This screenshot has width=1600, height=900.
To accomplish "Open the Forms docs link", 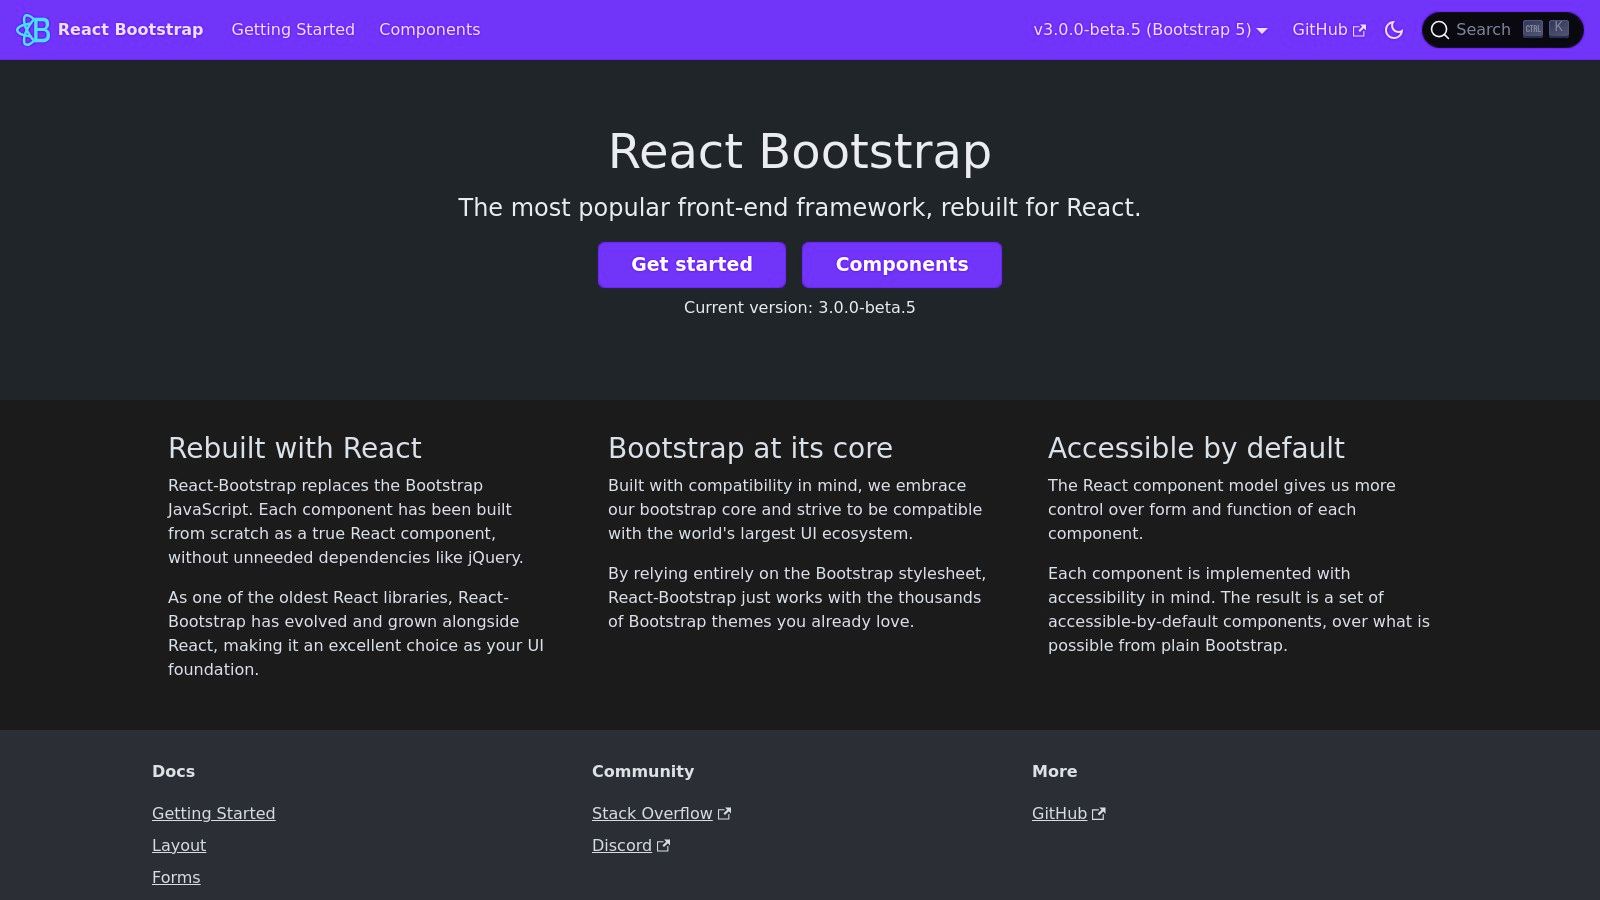I will pyautogui.click(x=175, y=877).
